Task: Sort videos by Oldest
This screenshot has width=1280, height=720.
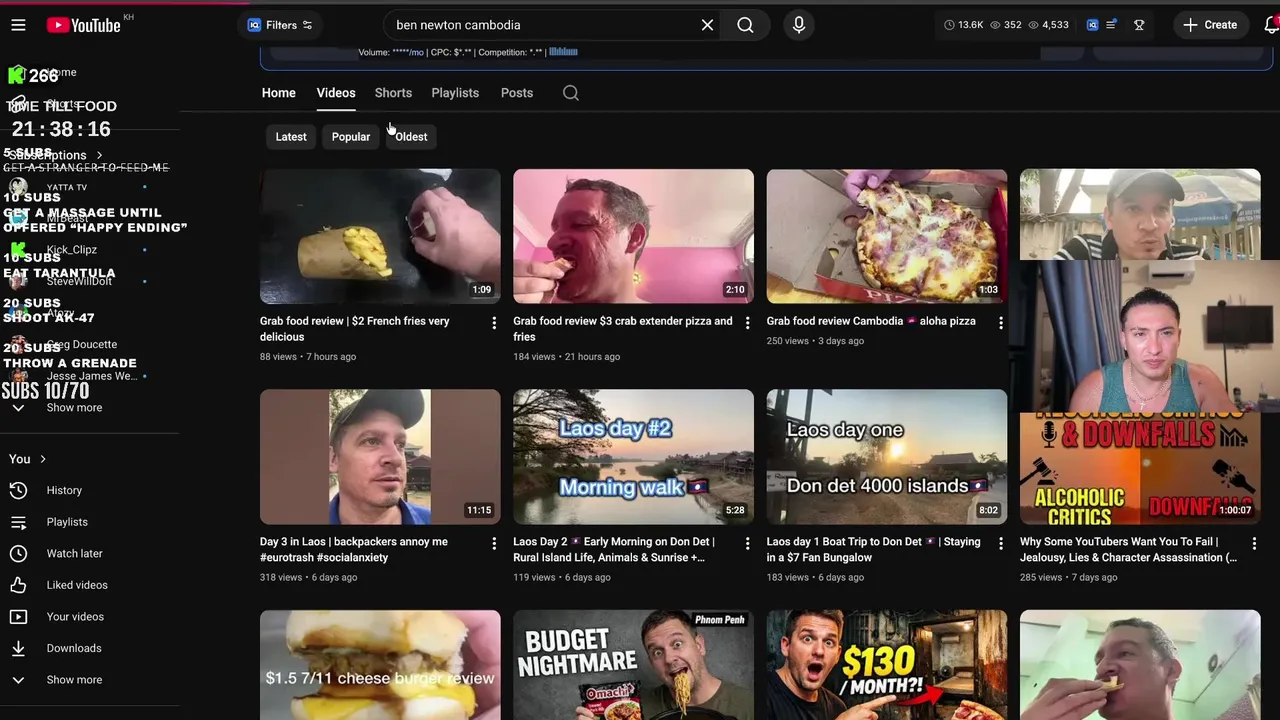Action: (411, 137)
